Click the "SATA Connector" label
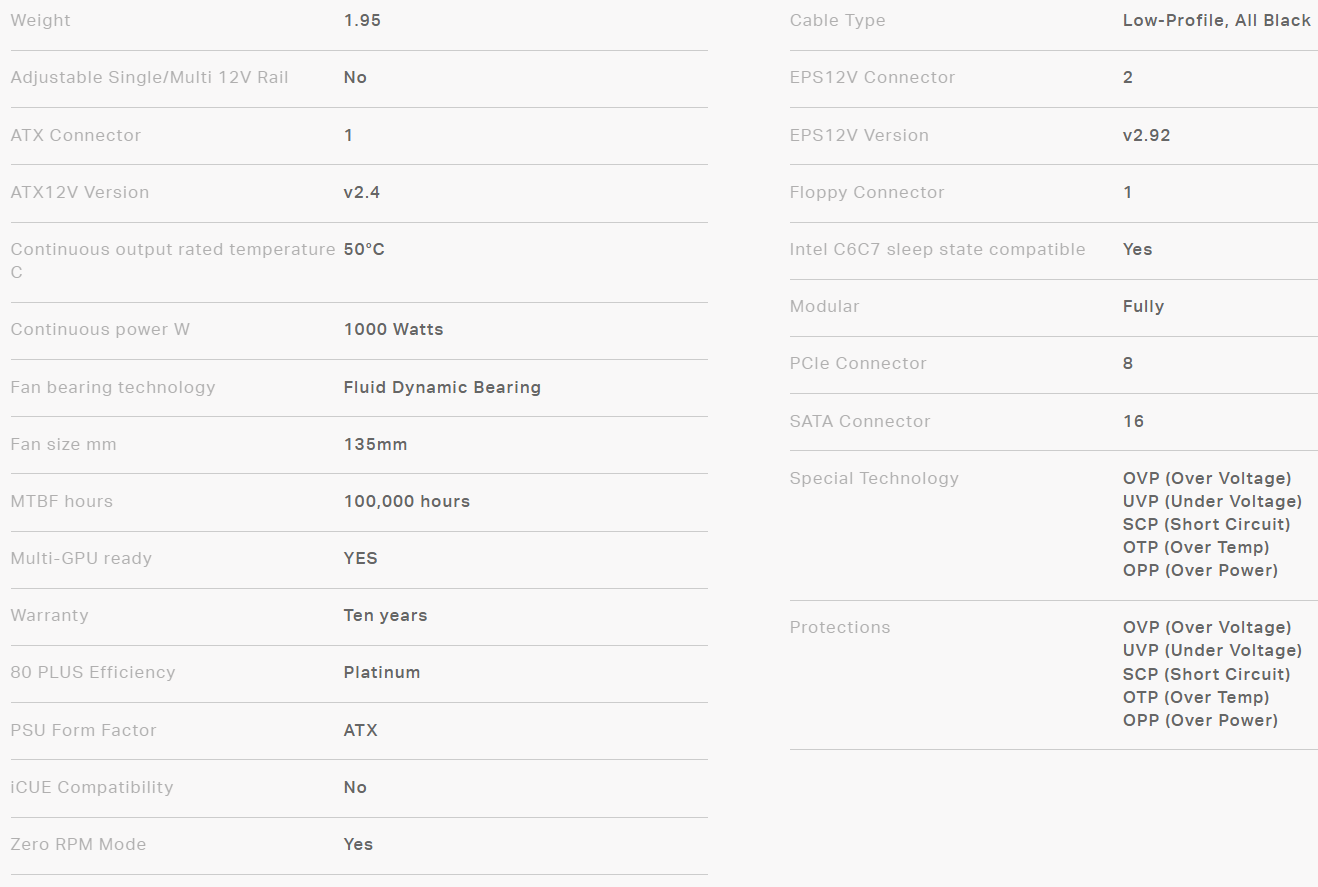This screenshot has width=1318, height=887. (x=860, y=421)
